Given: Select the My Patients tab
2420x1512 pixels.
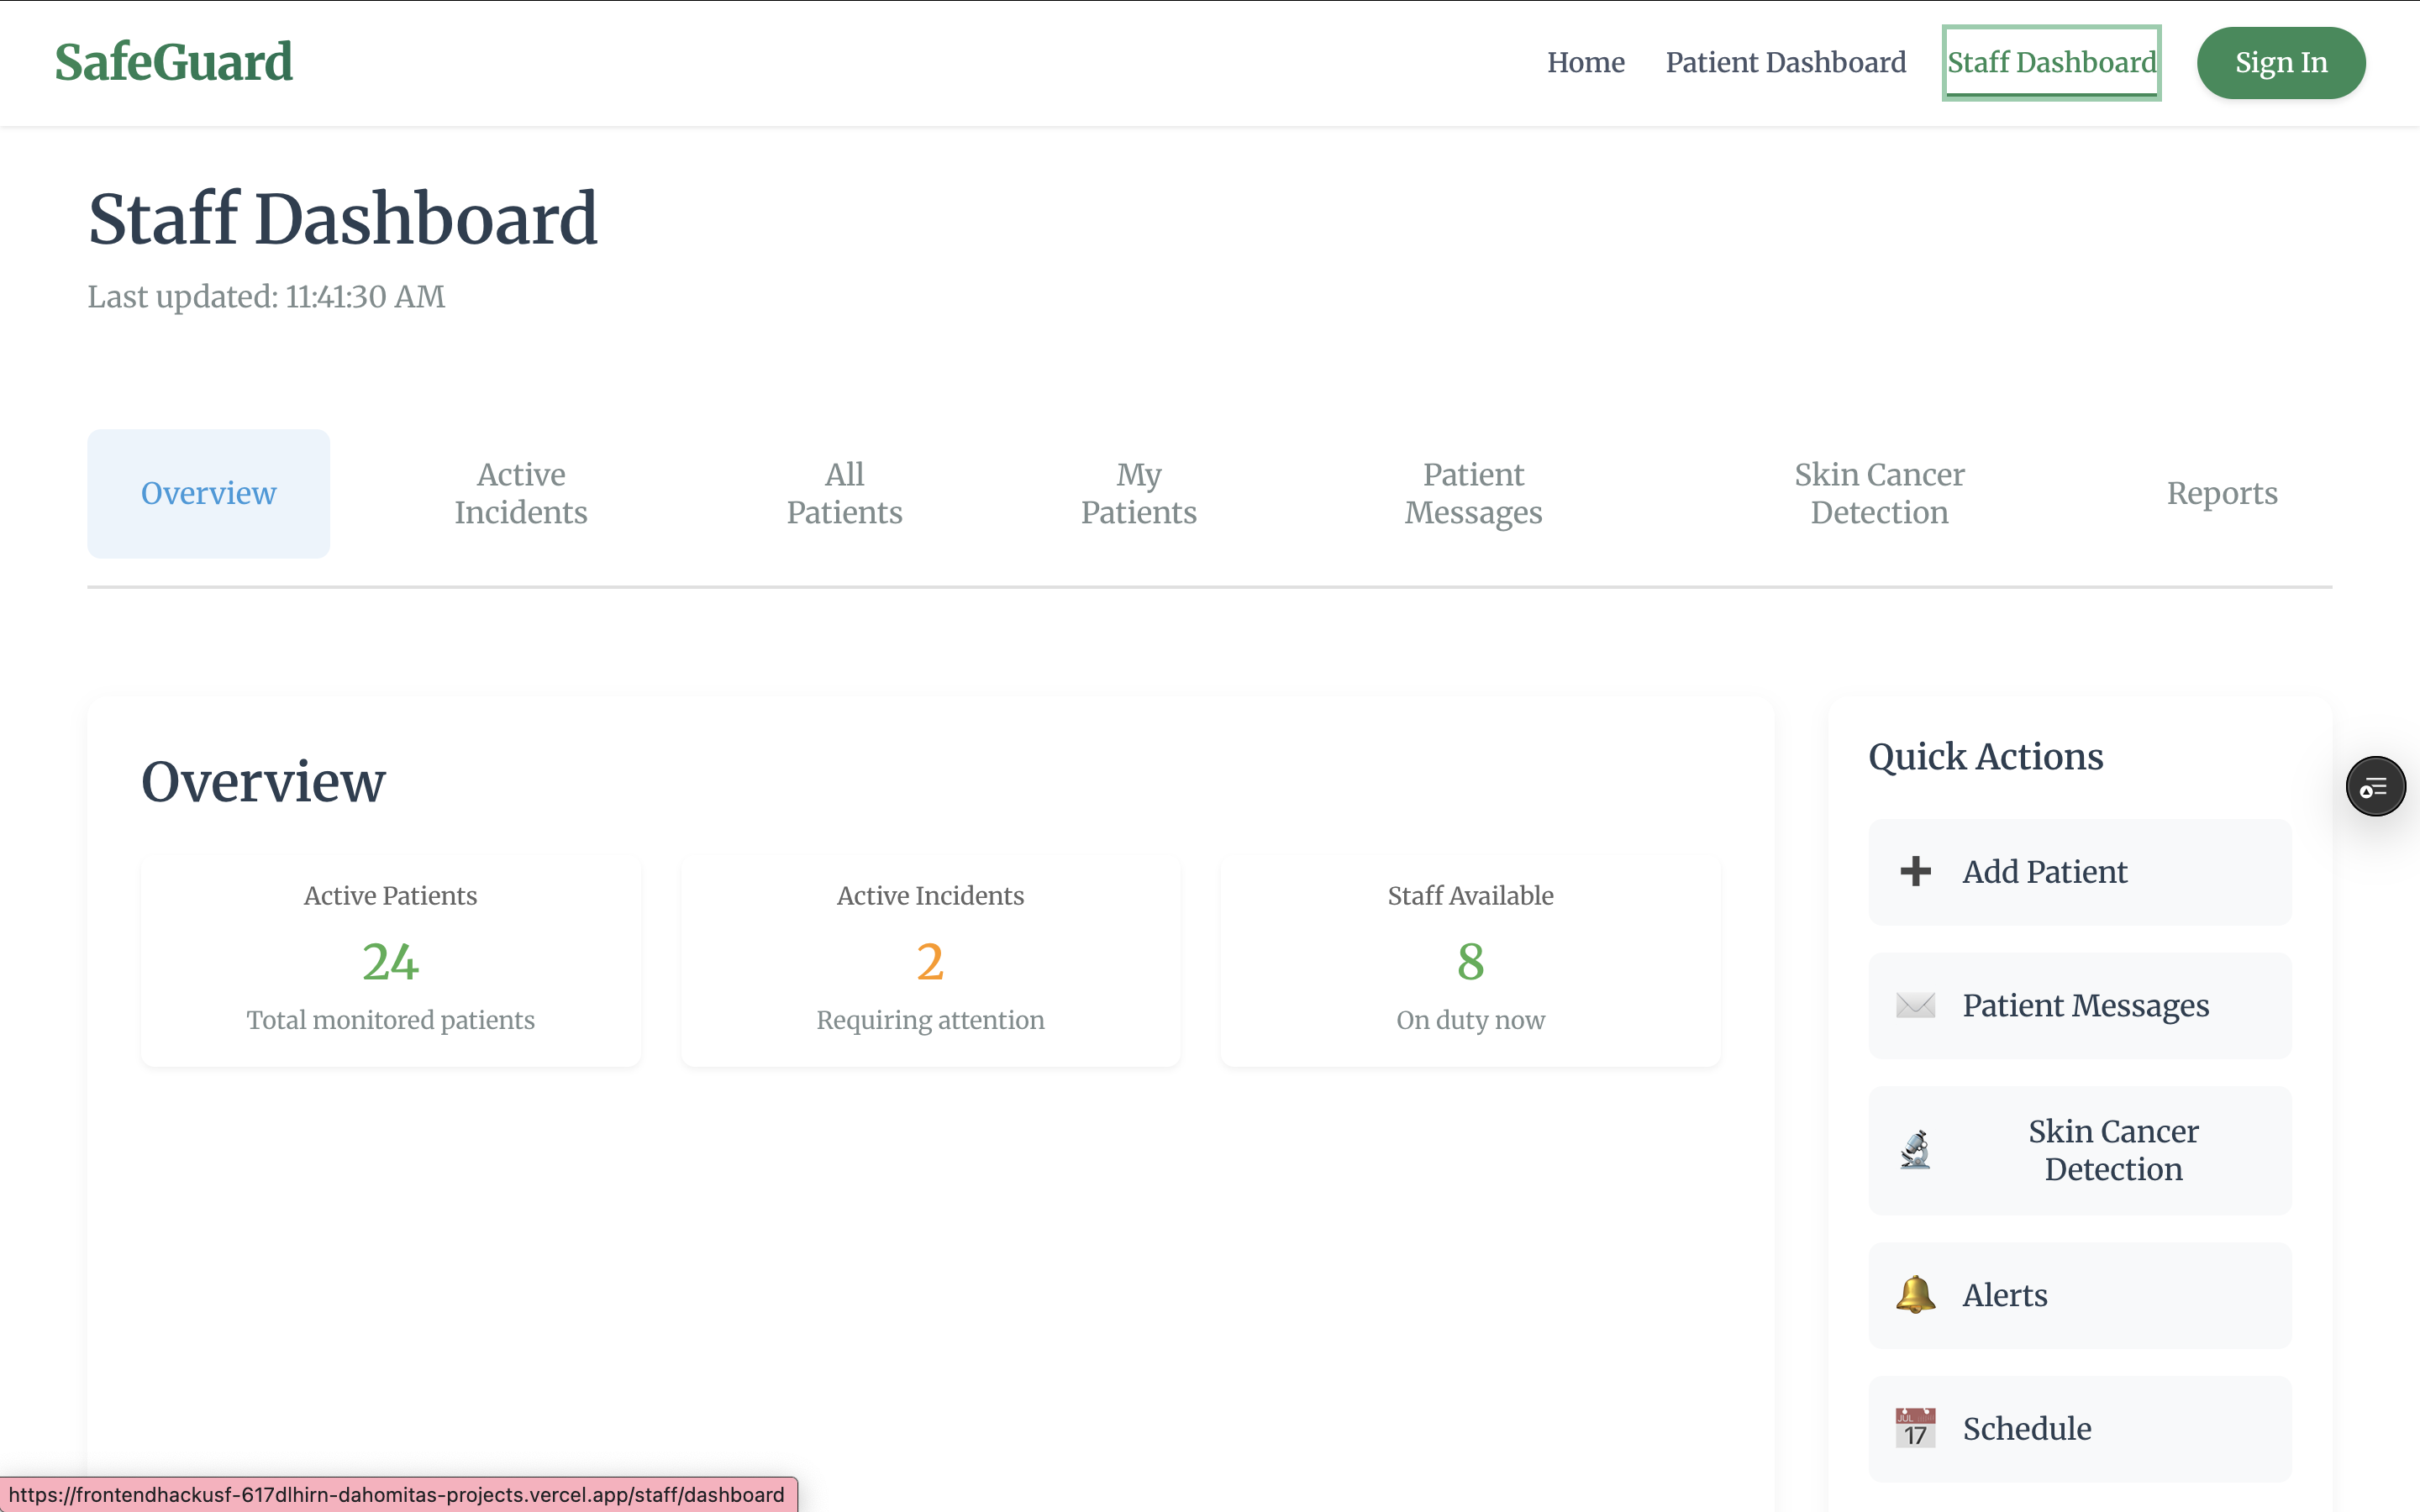Looking at the screenshot, I should coord(1139,493).
